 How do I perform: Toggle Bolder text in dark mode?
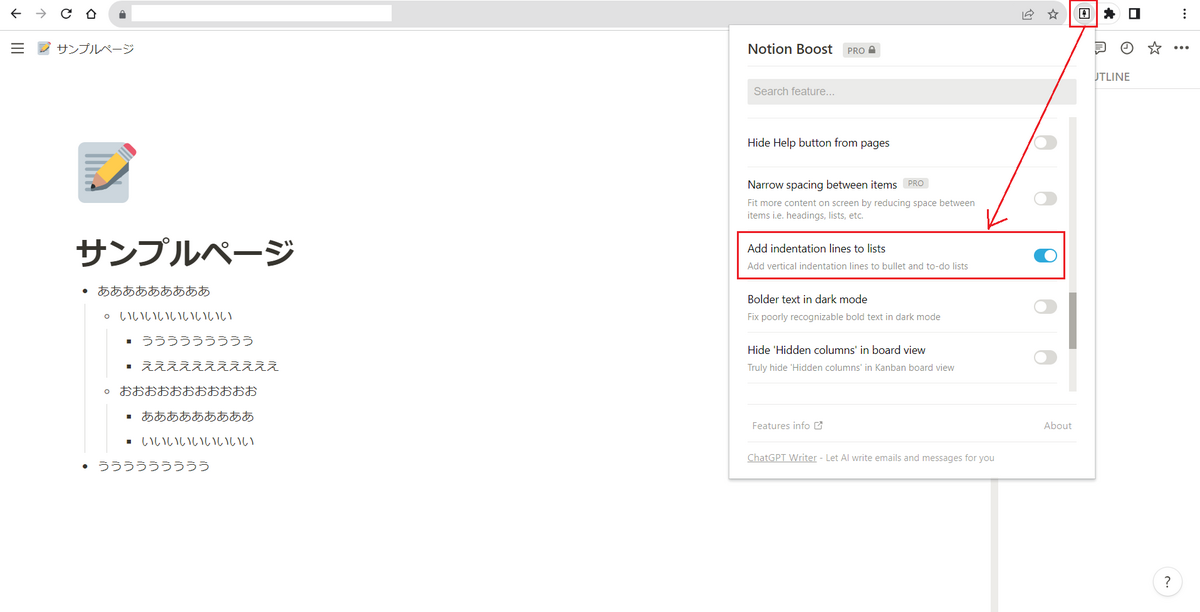point(1045,307)
